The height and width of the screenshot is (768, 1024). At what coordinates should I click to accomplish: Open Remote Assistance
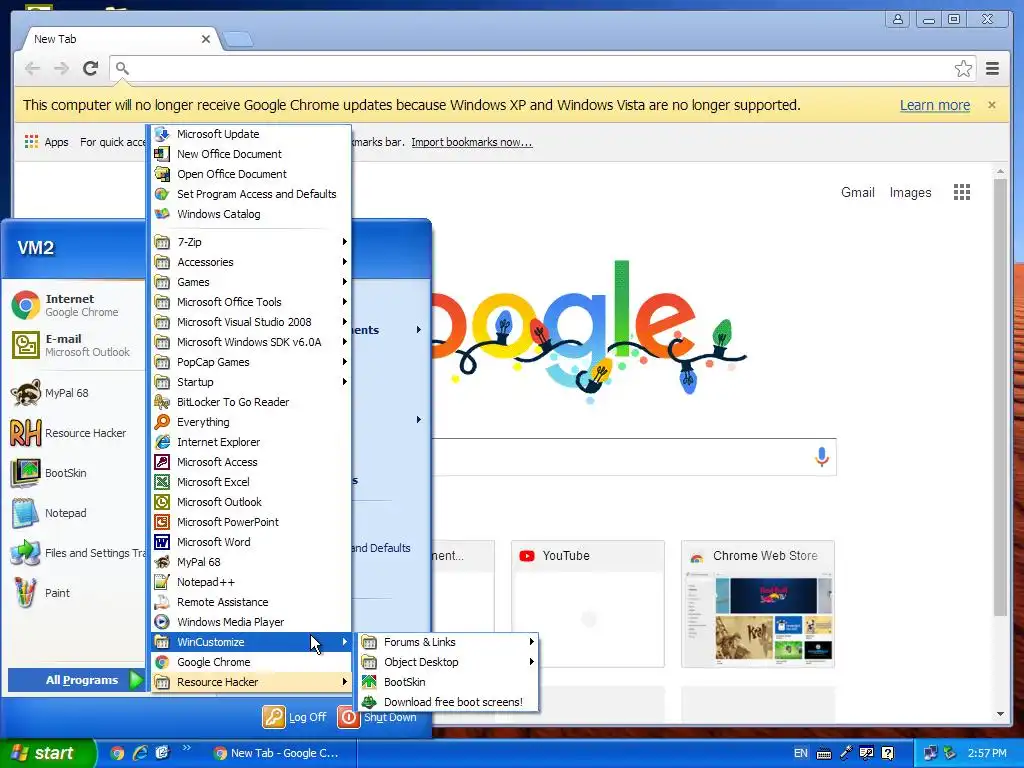[251, 602]
